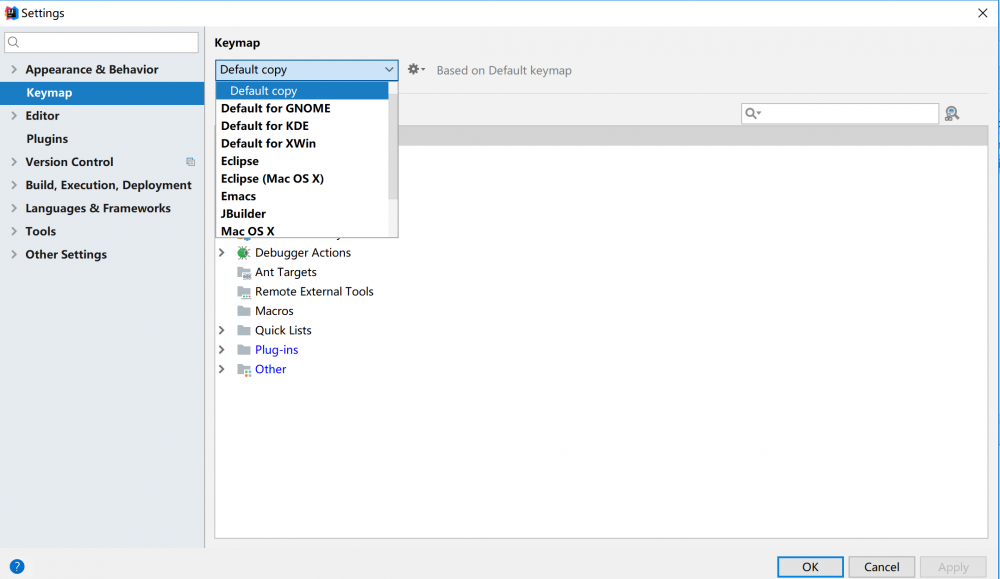Screen dimensions: 1000x579
Task: Click the search magnifier in keymap filter
Action: [753, 114]
